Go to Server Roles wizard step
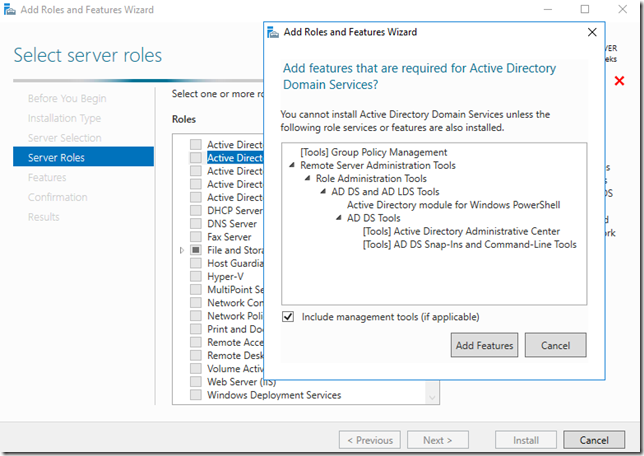This screenshot has height=456, width=644. click(x=56, y=158)
